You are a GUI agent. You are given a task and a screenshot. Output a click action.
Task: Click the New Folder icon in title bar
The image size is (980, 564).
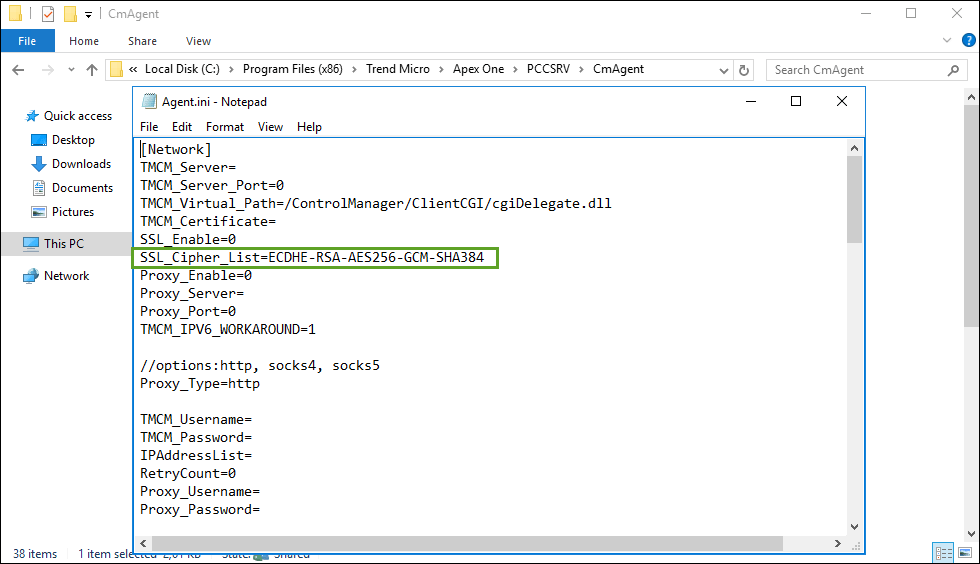click(x=69, y=14)
